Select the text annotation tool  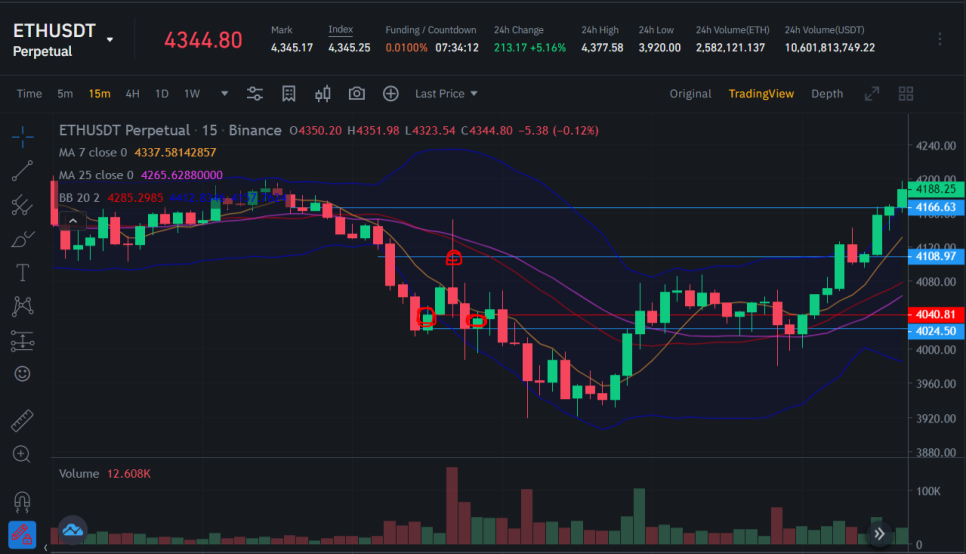[22, 272]
